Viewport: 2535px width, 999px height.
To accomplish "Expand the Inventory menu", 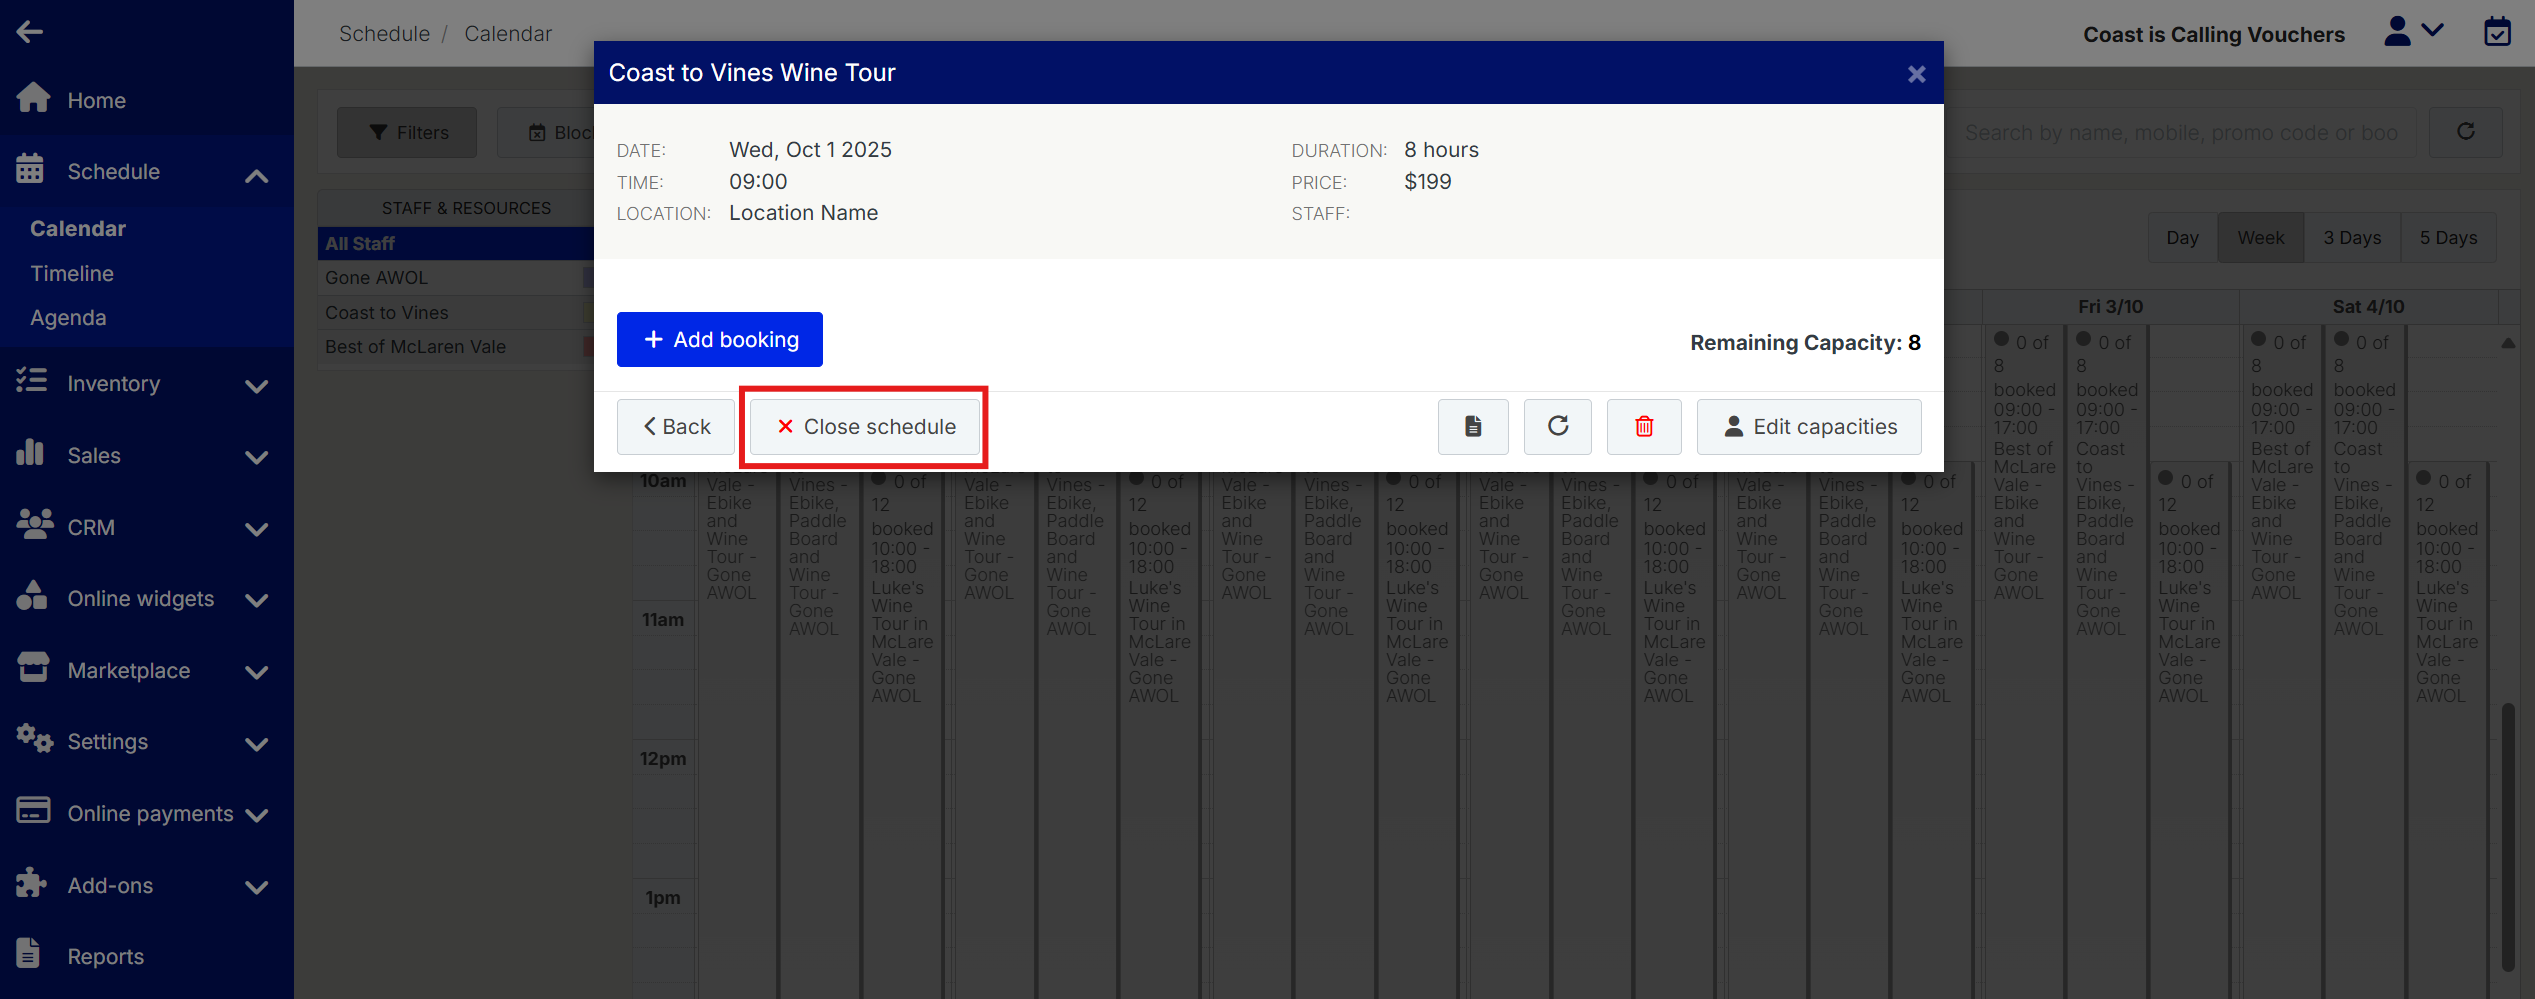I will [256, 386].
